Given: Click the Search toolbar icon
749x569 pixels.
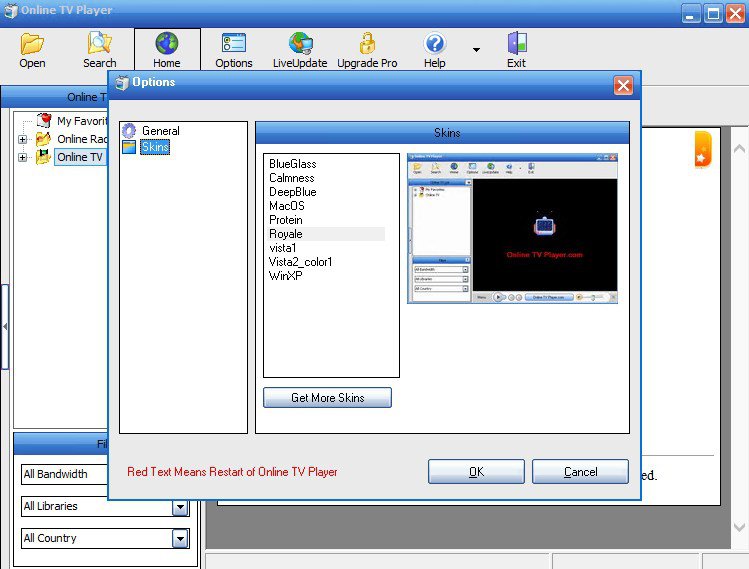Looking at the screenshot, I should [x=99, y=44].
